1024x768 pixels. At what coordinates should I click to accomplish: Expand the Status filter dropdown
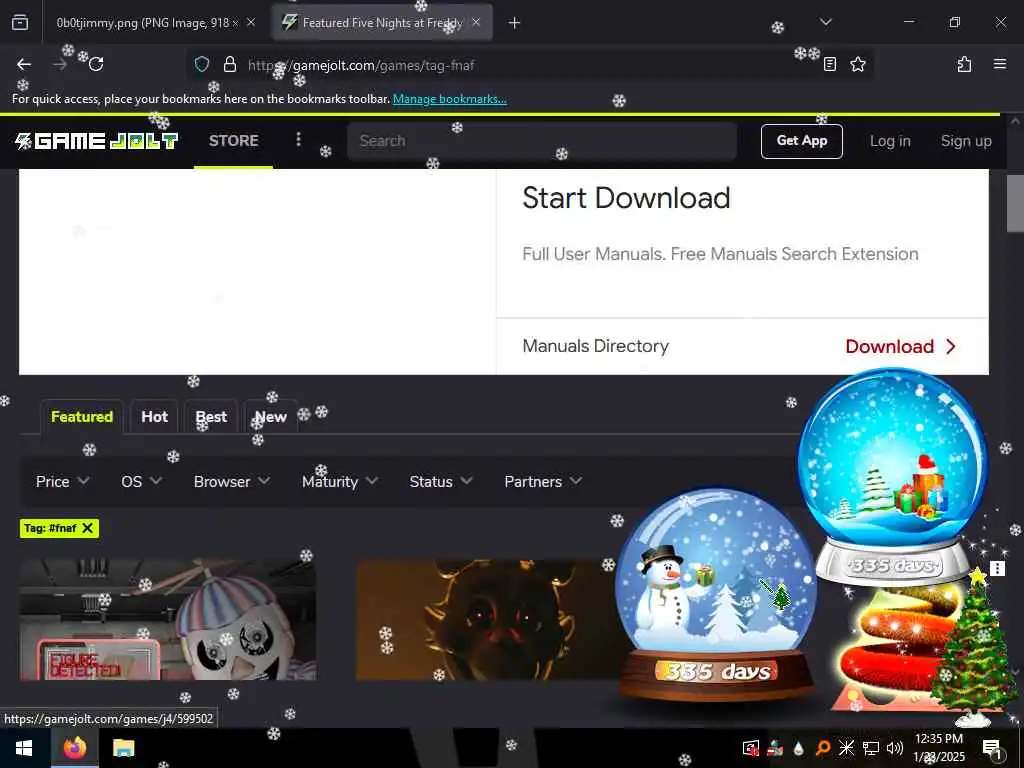(441, 481)
